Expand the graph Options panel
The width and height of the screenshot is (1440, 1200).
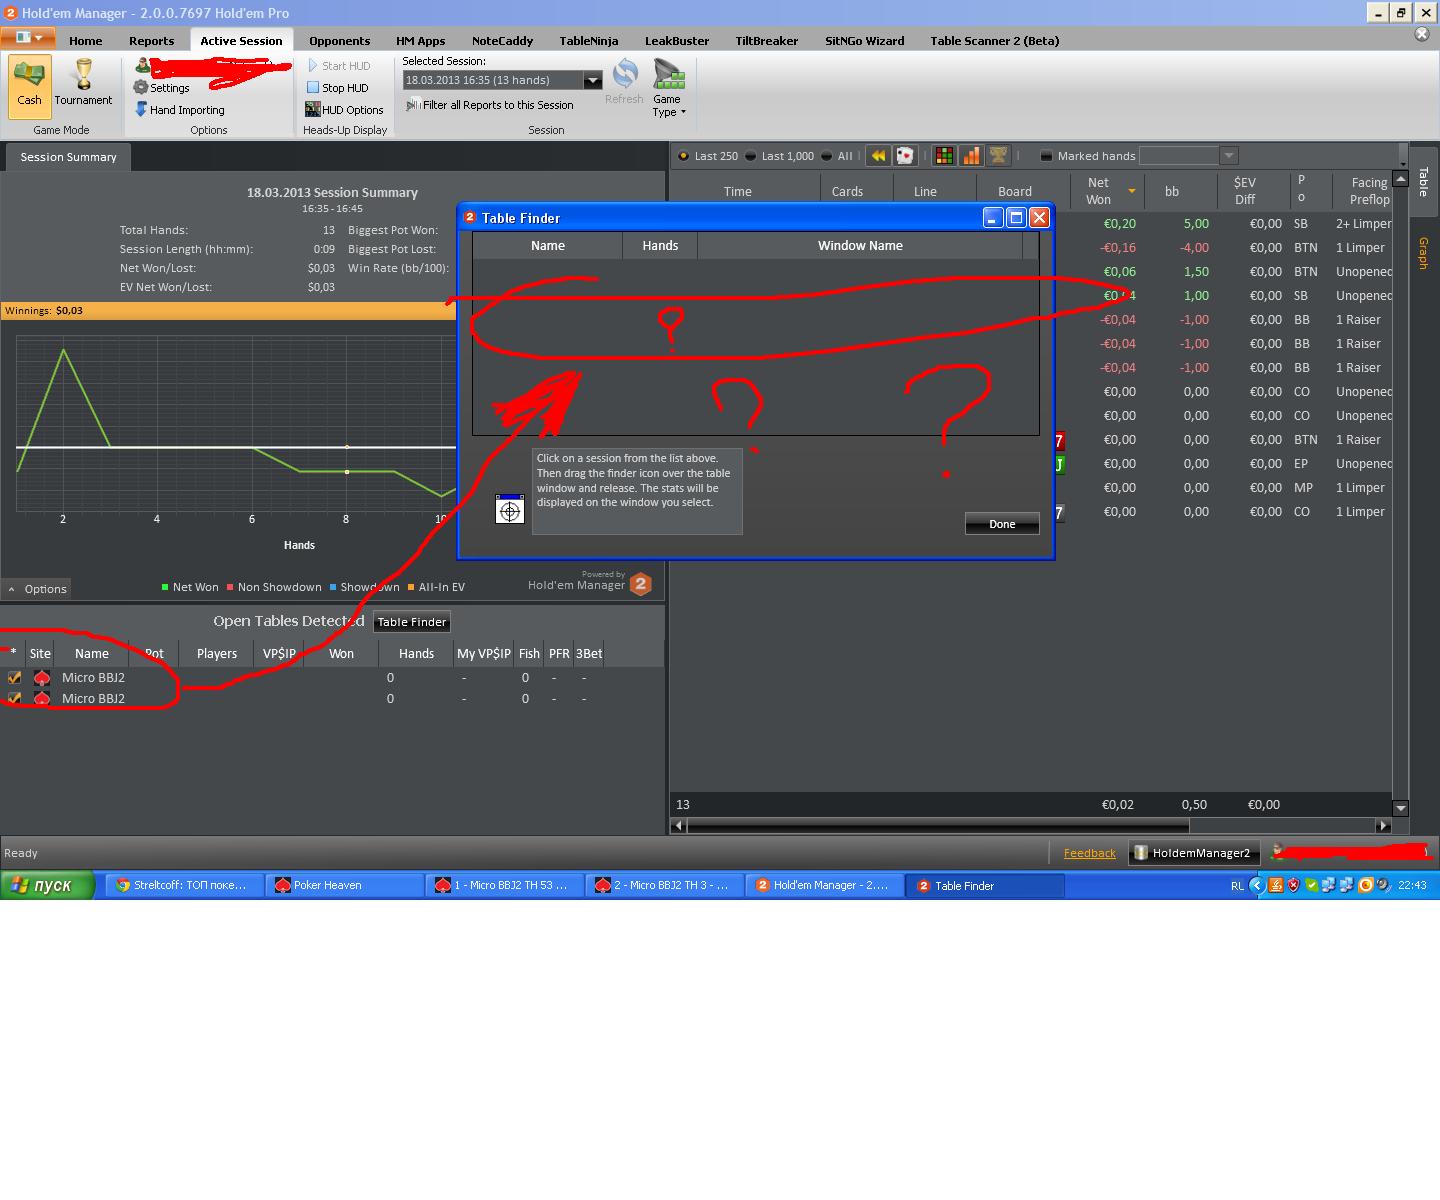36,589
